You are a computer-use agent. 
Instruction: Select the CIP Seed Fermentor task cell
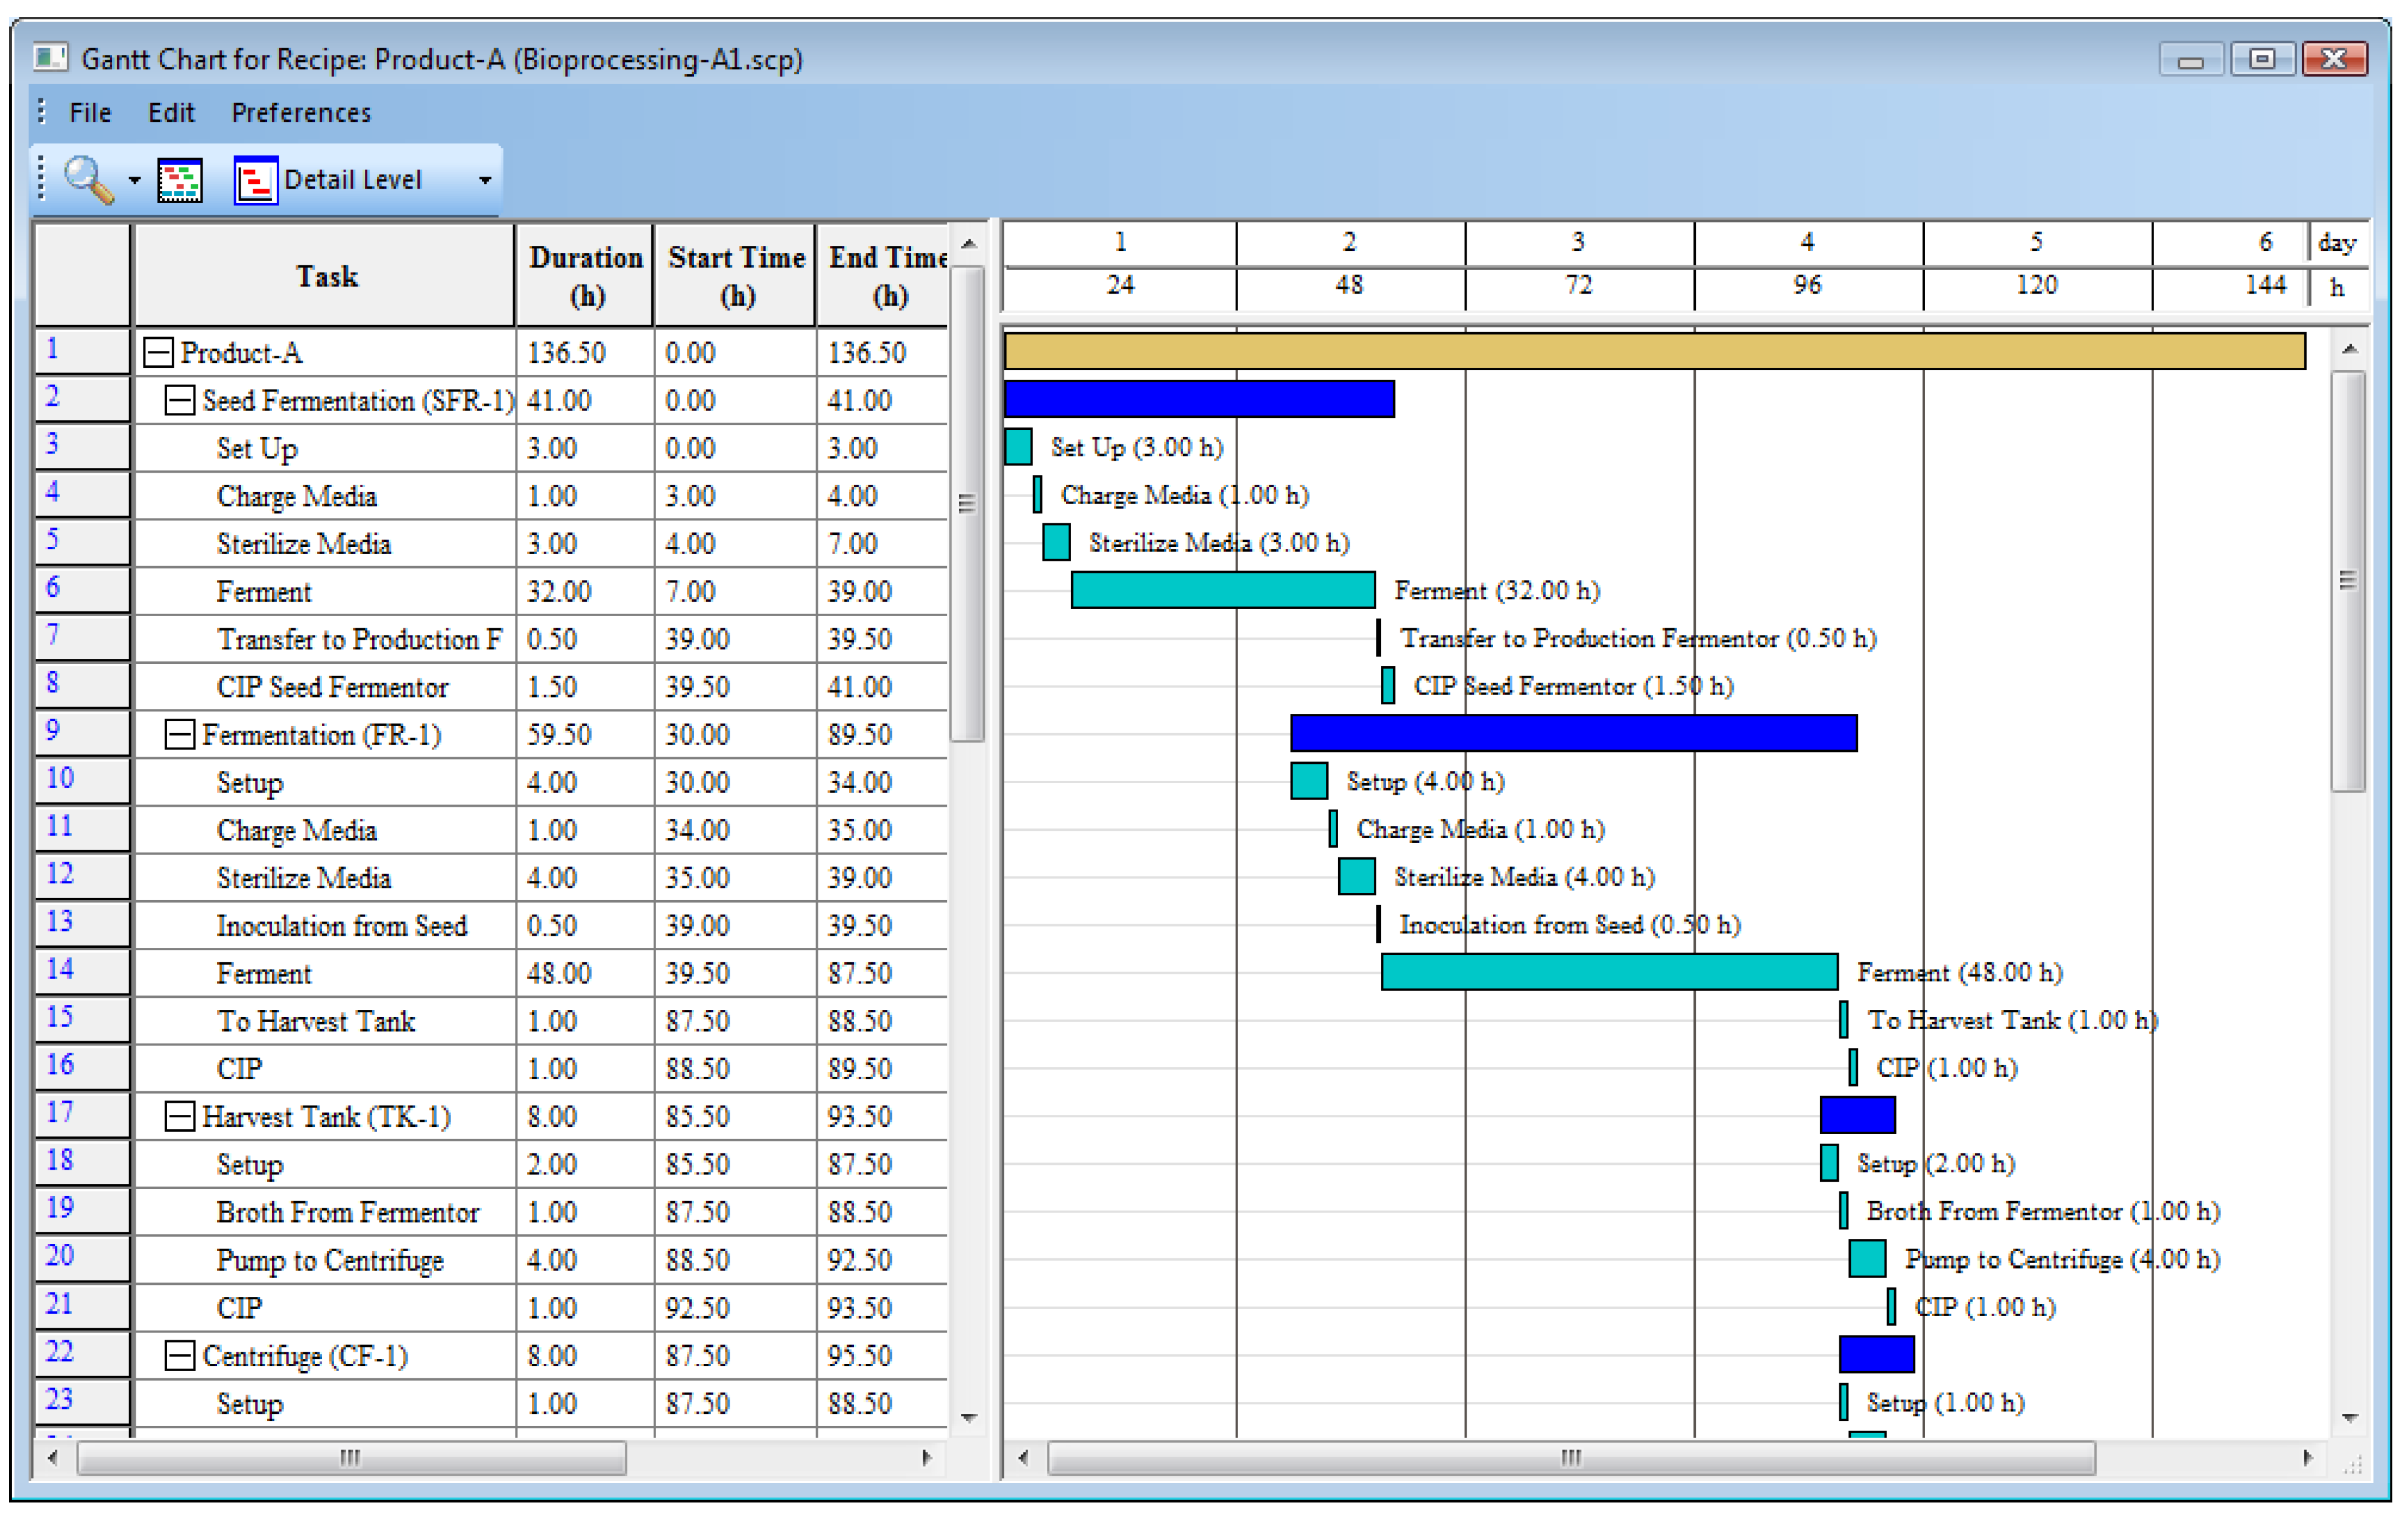325,687
